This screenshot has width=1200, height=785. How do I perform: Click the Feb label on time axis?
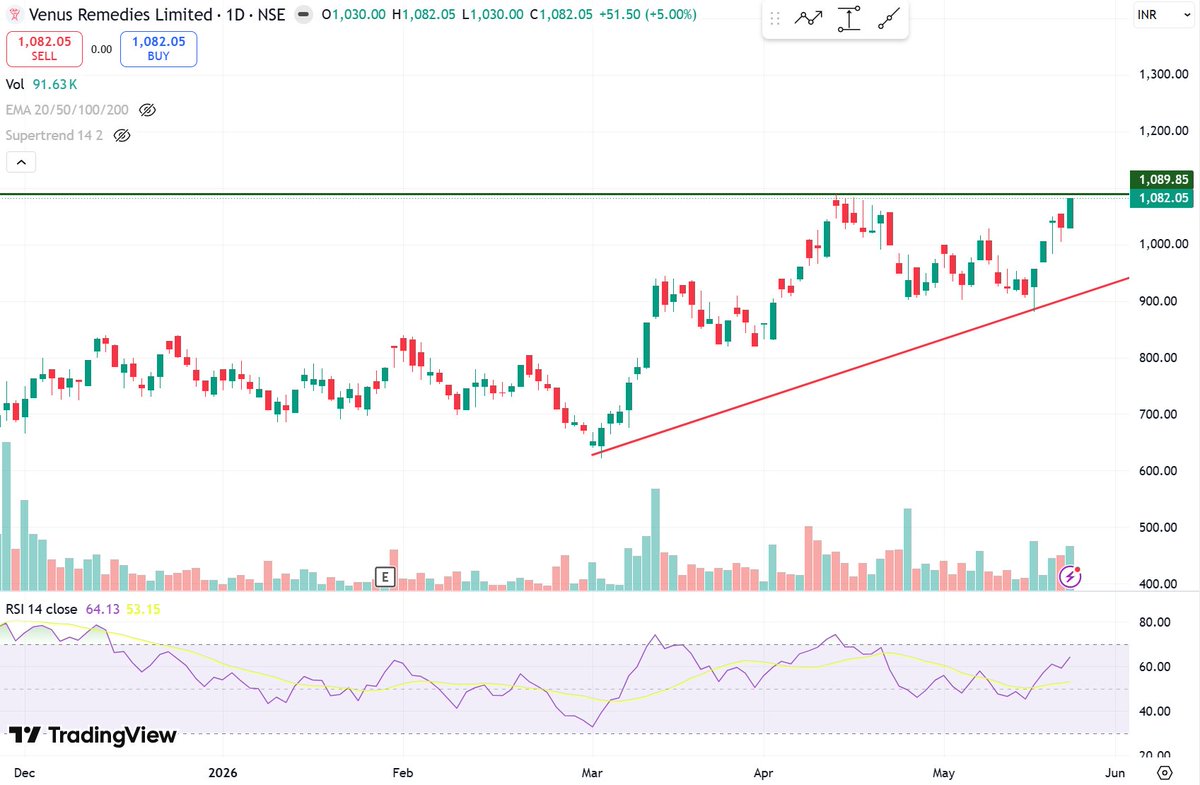click(x=403, y=772)
